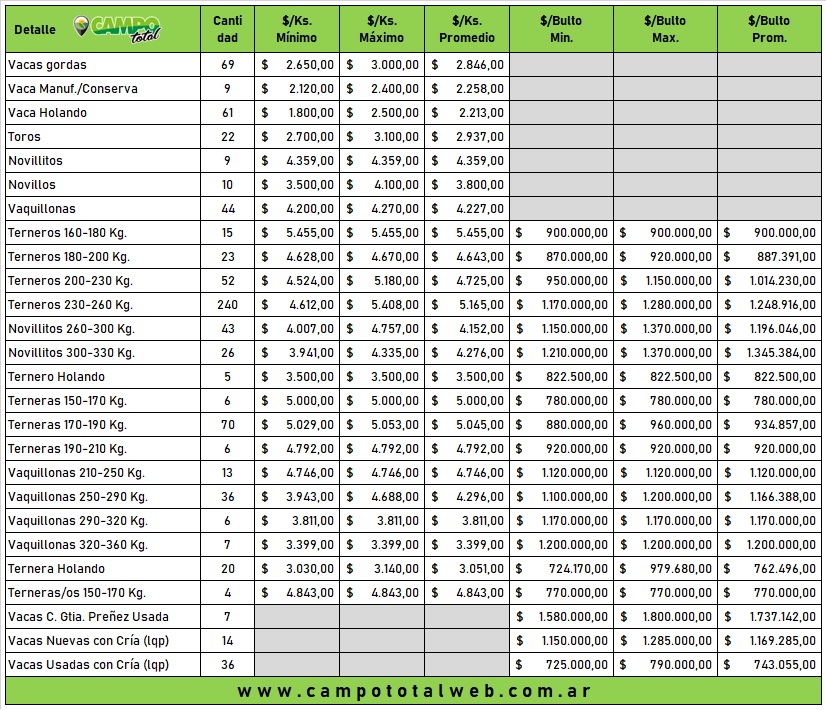Select the $/Ks. Máximo header
826x710 pixels.
click(x=381, y=29)
